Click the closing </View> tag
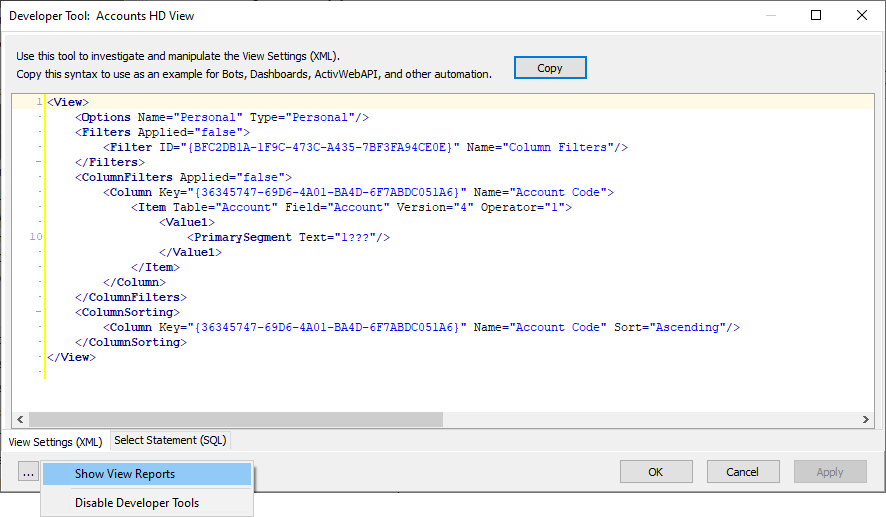 tap(72, 357)
